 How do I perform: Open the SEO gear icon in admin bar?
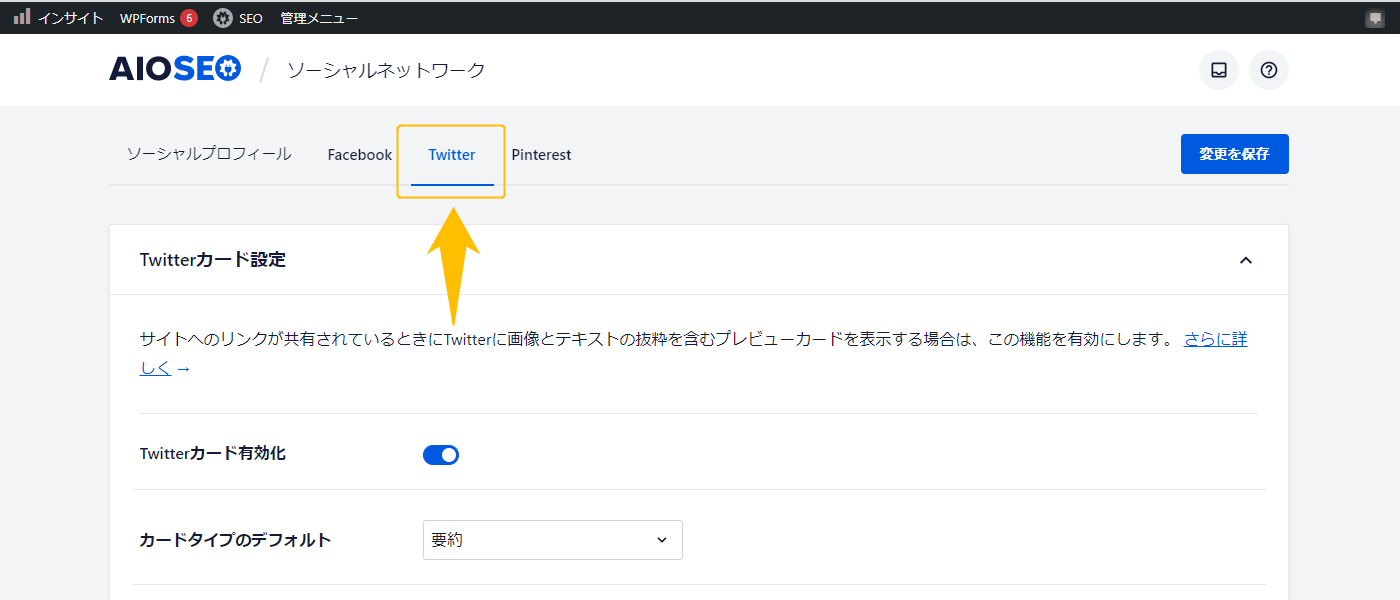(x=222, y=18)
